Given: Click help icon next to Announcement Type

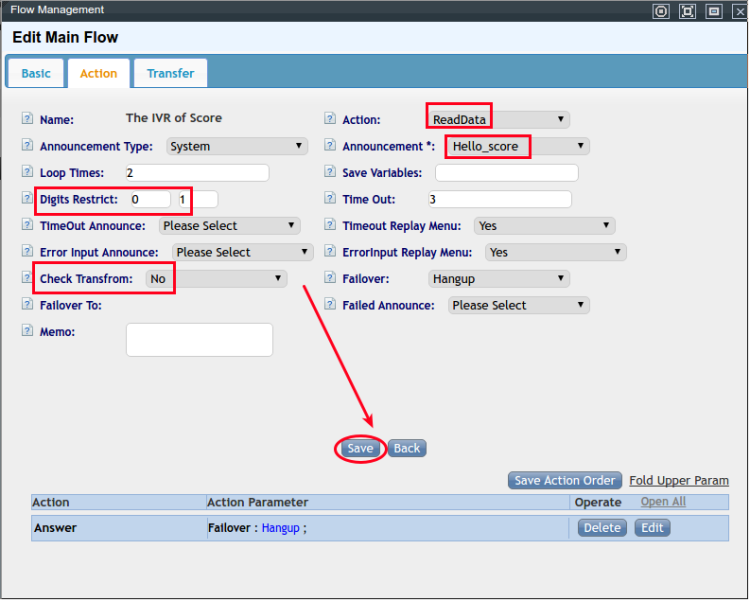Looking at the screenshot, I should tap(27, 146).
